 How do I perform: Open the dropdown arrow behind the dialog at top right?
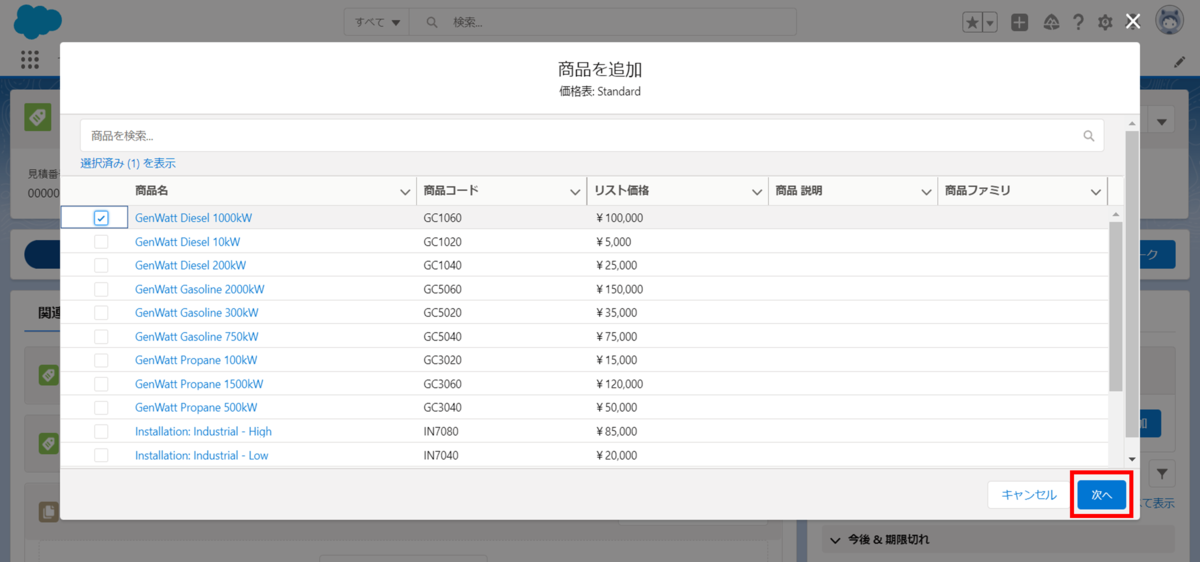coord(1162,122)
